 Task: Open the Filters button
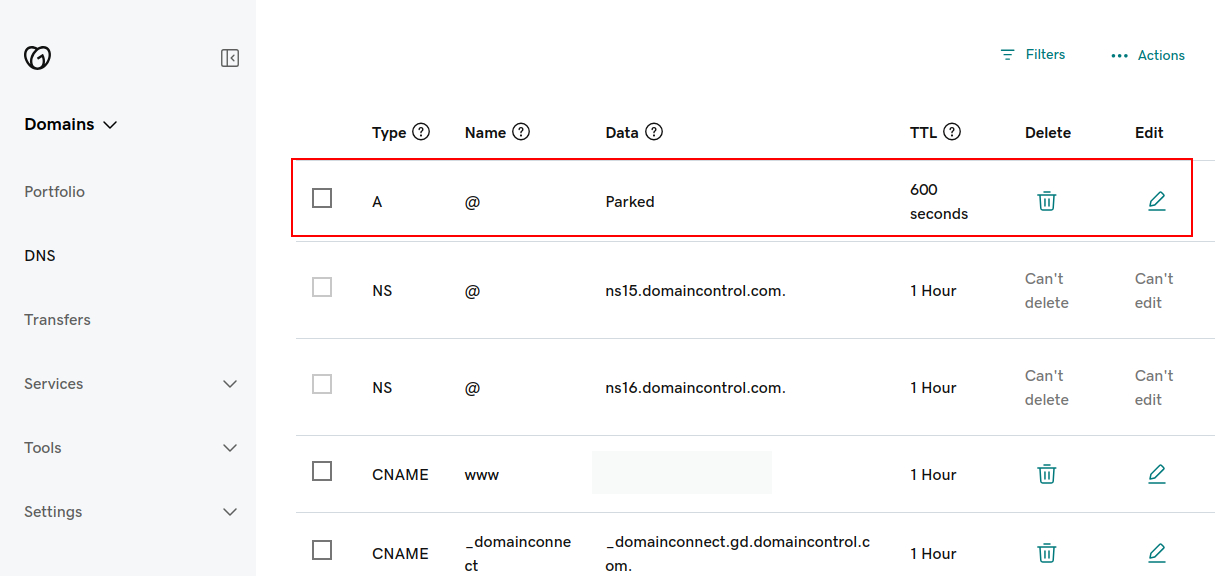[x=1033, y=55]
